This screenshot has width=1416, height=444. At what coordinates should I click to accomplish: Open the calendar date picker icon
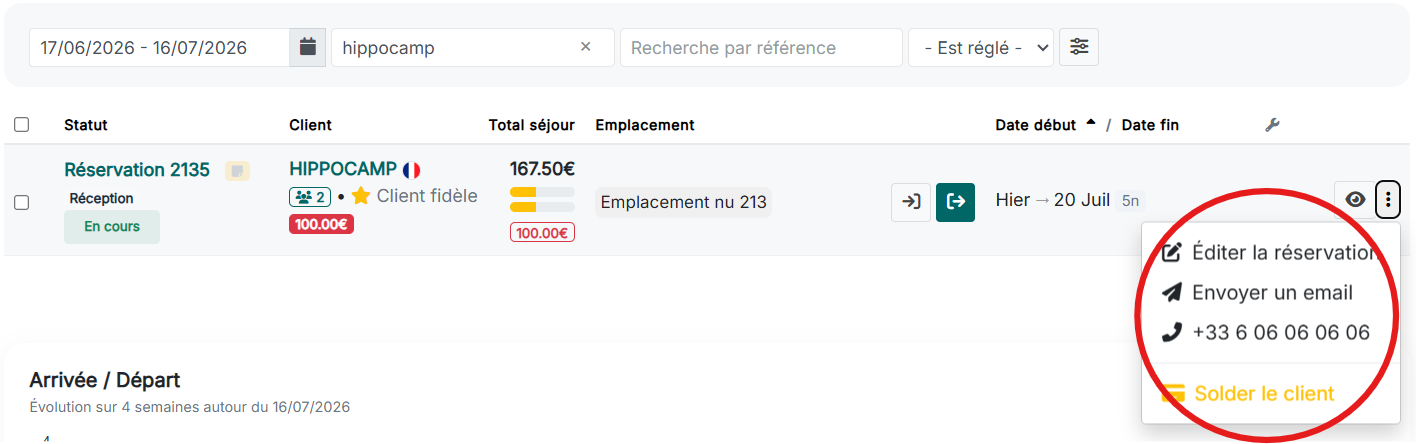click(308, 47)
